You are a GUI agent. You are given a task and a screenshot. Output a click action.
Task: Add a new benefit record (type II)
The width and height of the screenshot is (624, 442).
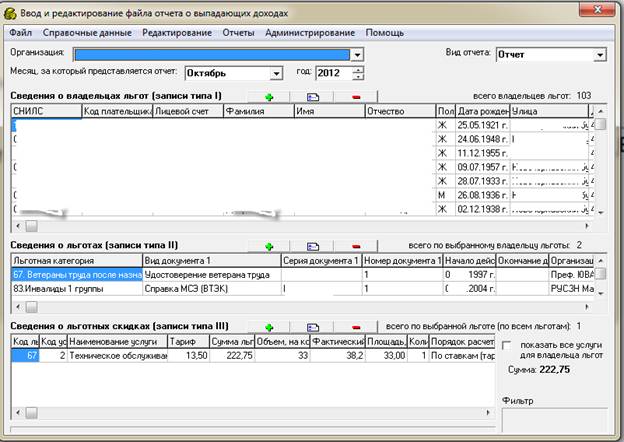[x=269, y=247]
